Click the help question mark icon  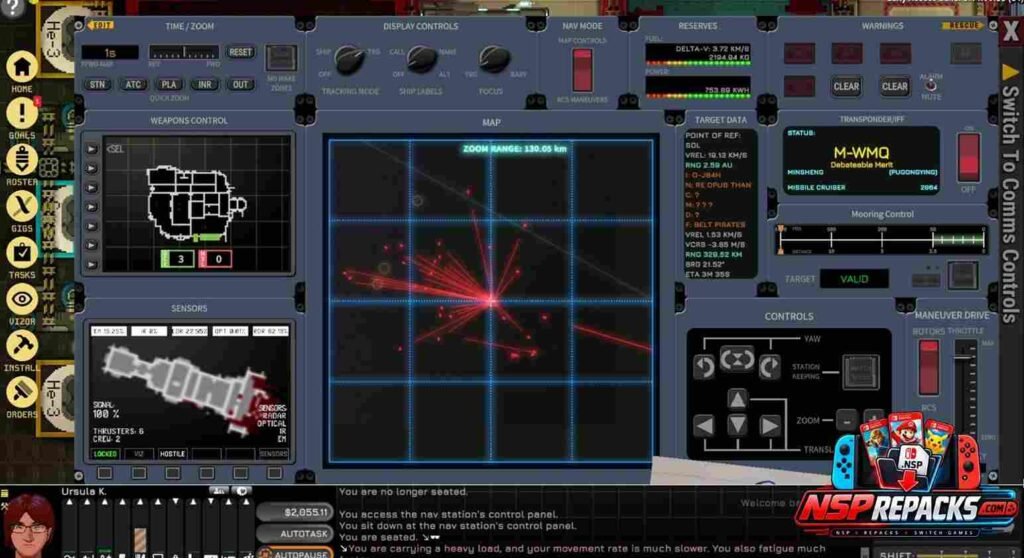tap(12, 8)
